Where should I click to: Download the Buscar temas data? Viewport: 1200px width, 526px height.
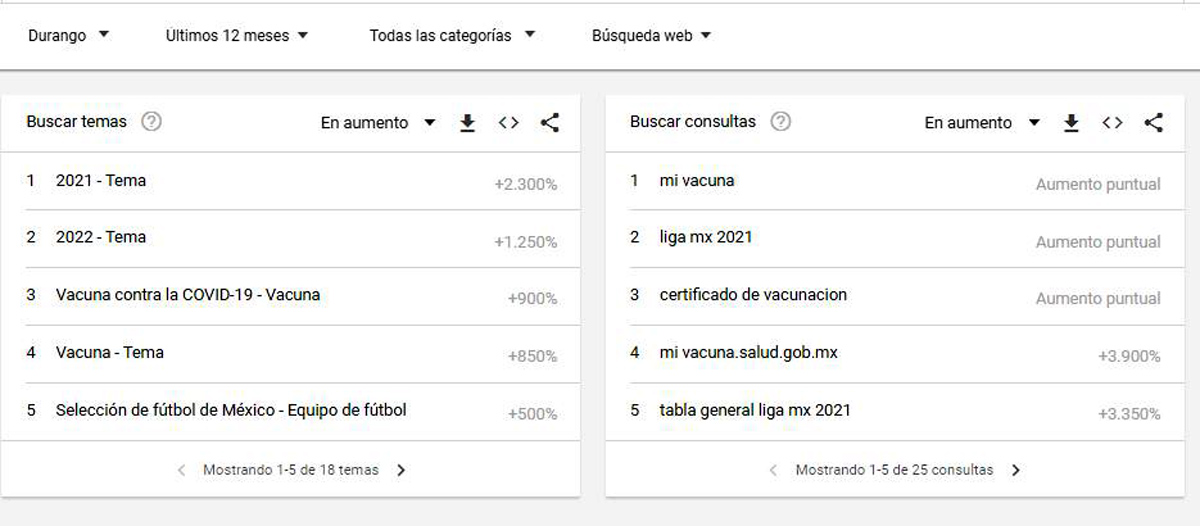click(x=467, y=123)
